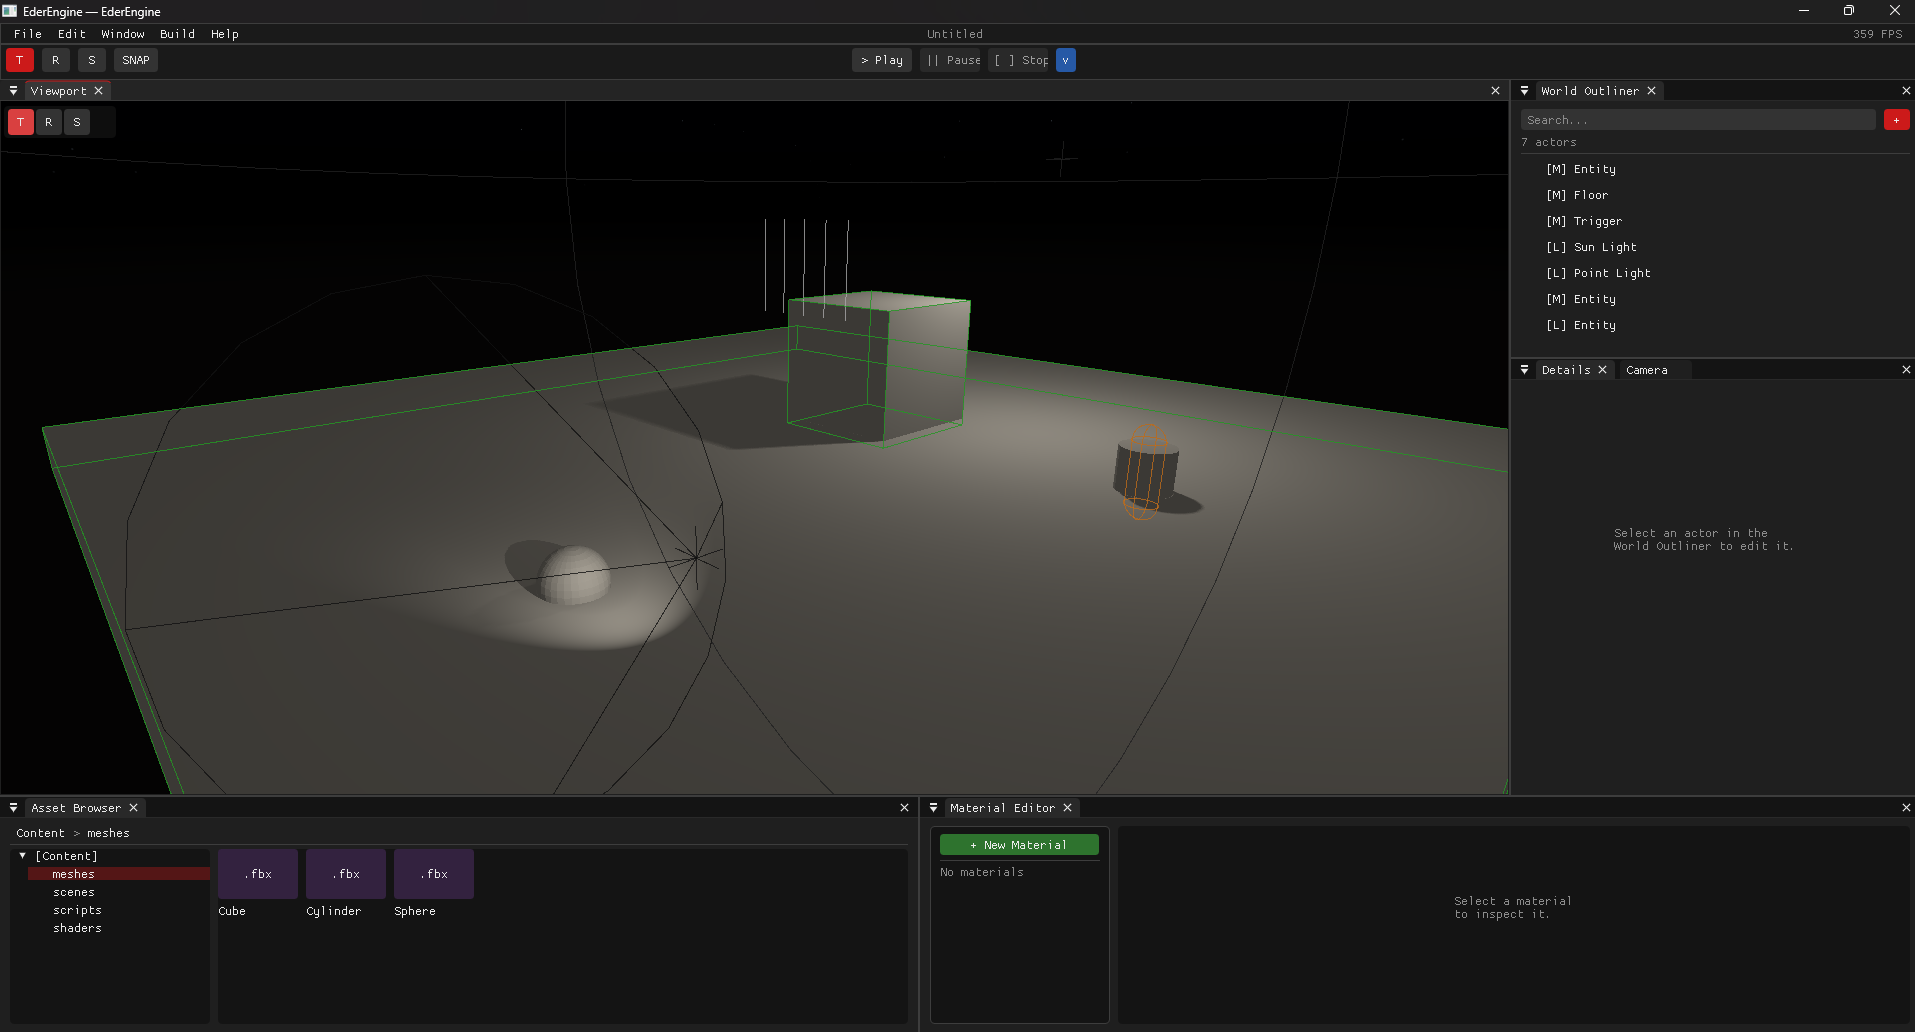Close the Viewport tab
The width and height of the screenshot is (1915, 1032).
(98, 91)
